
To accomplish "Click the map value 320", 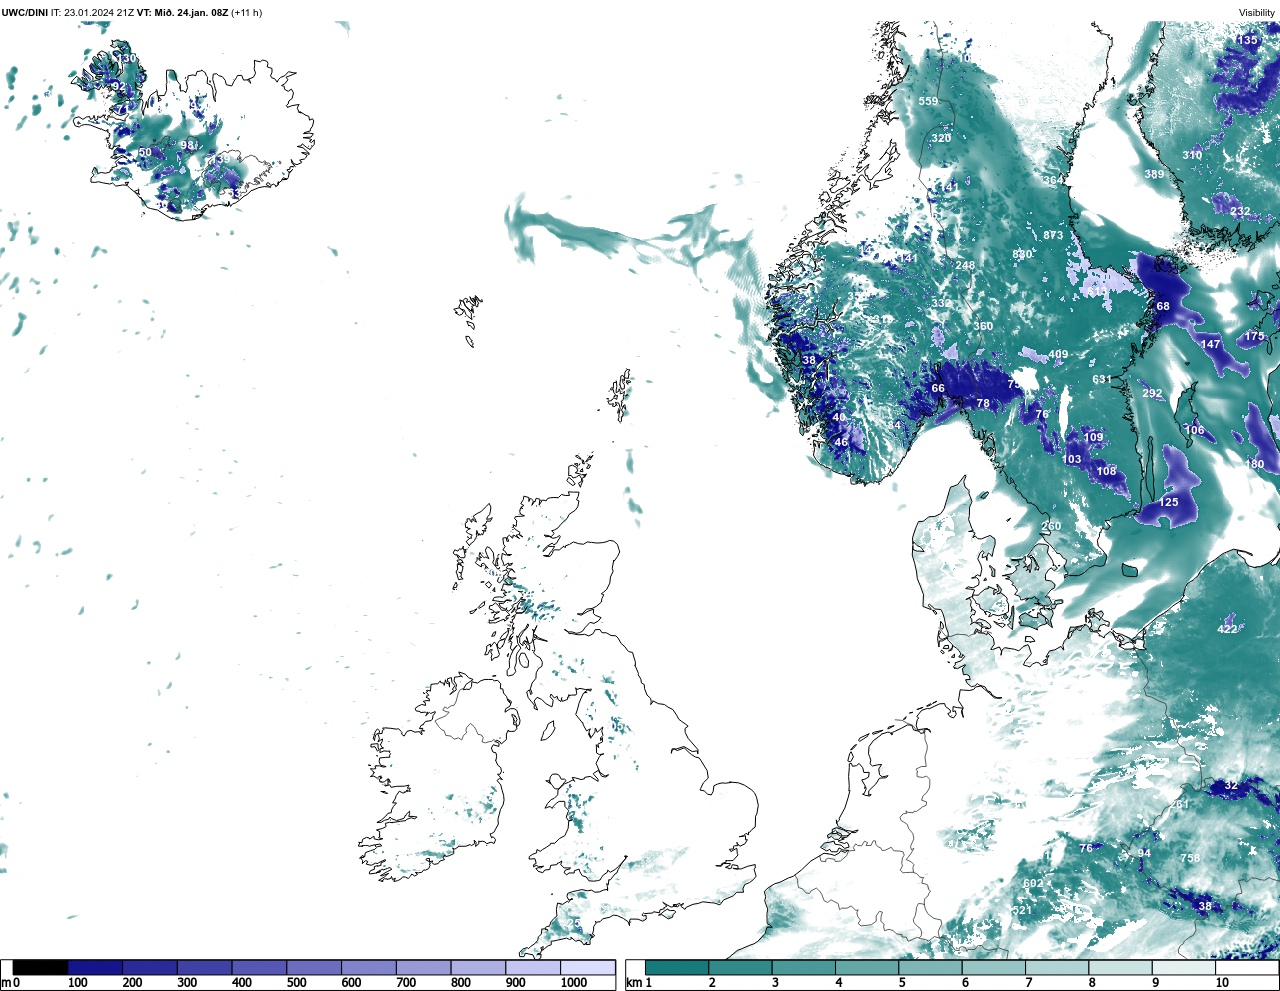I will tap(941, 138).
